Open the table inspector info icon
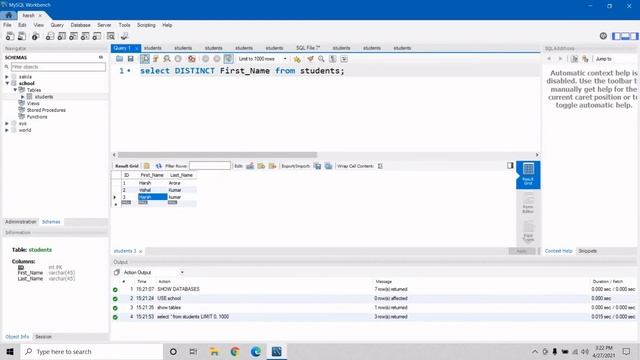640x360 pixels. (36, 36)
